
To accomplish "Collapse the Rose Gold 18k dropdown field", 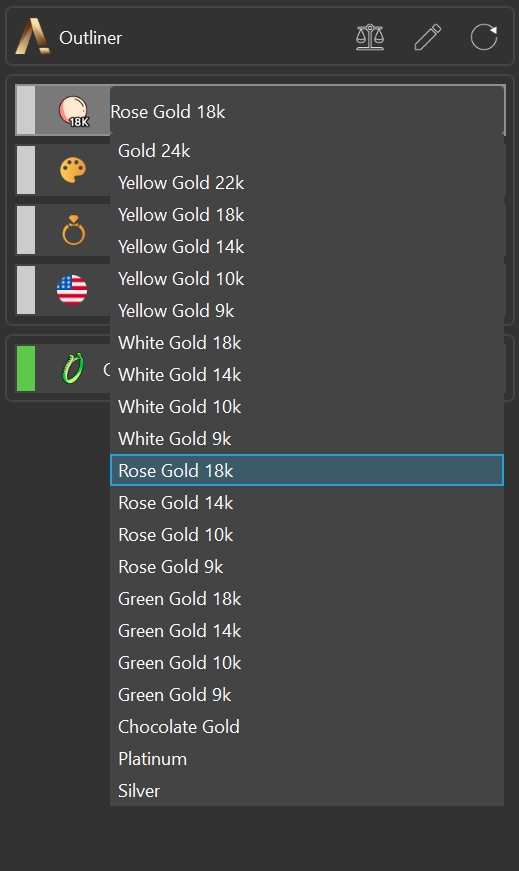I will pyautogui.click(x=307, y=111).
